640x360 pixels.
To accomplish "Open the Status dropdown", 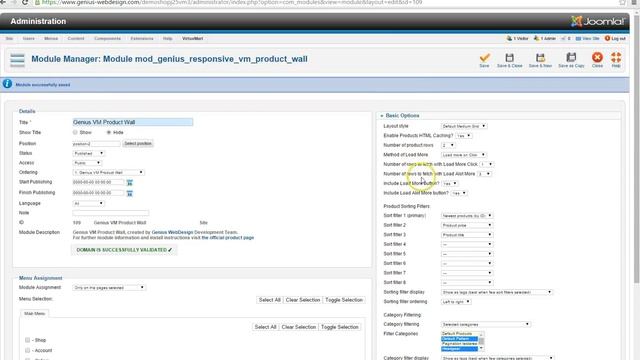I will pos(89,153).
